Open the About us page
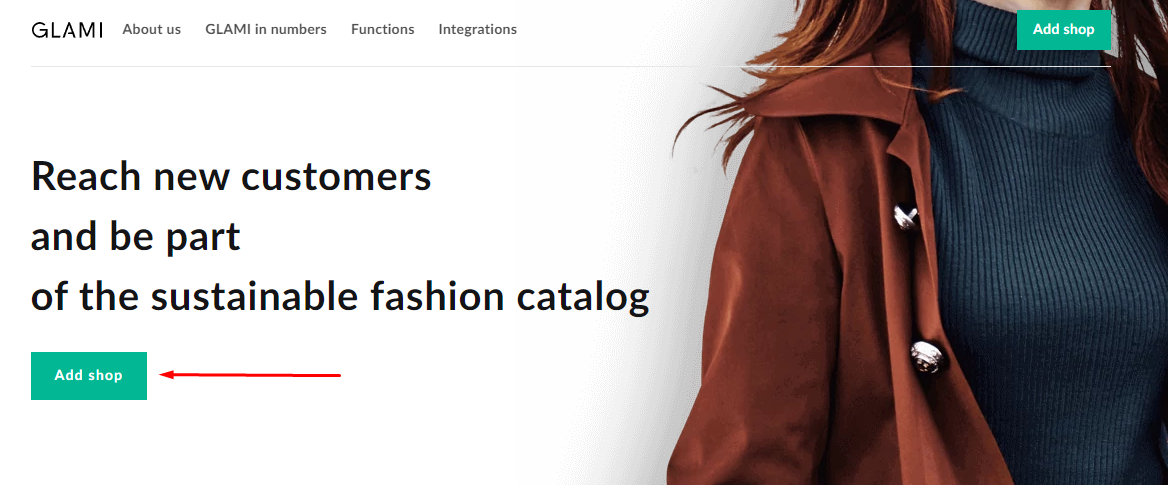Viewport: 1168px width, 485px height. 152,30
